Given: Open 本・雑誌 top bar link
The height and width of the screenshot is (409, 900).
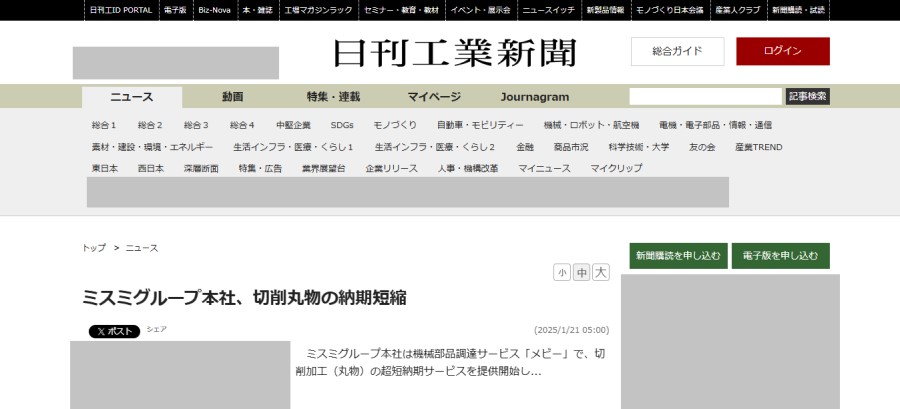Looking at the screenshot, I should [x=257, y=10].
